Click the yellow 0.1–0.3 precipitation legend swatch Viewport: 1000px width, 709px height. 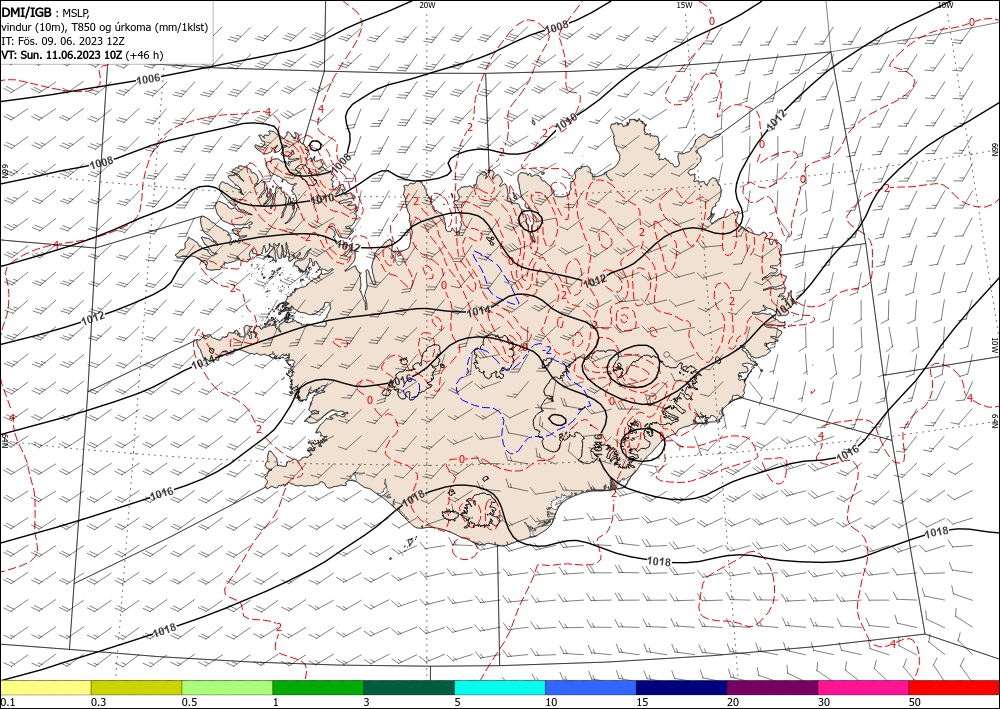point(45,688)
